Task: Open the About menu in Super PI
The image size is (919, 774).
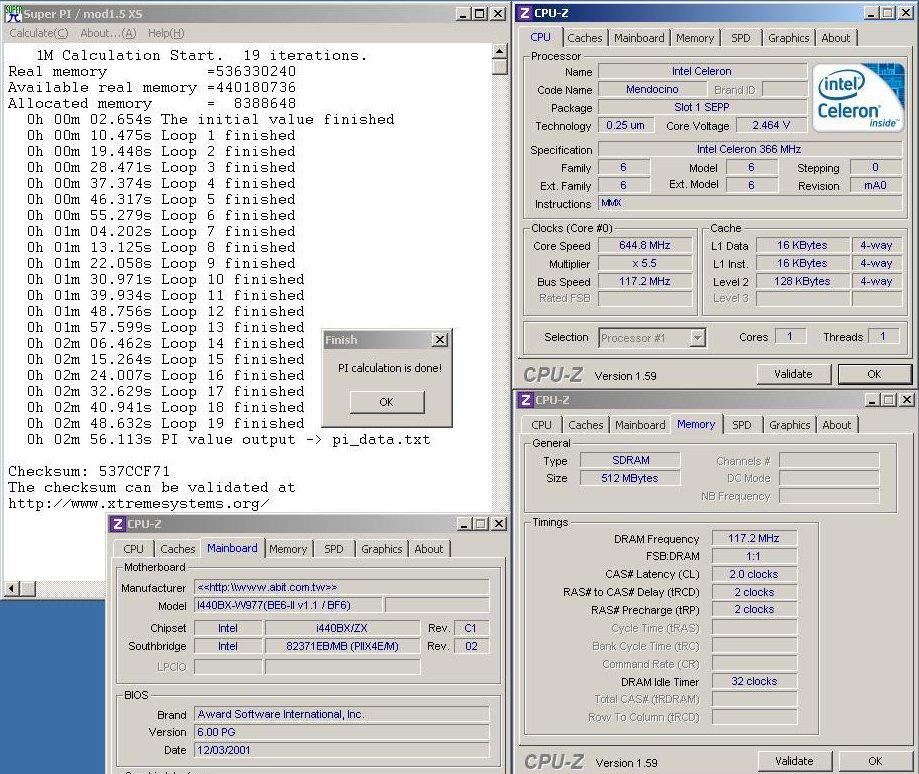Action: 108,33
